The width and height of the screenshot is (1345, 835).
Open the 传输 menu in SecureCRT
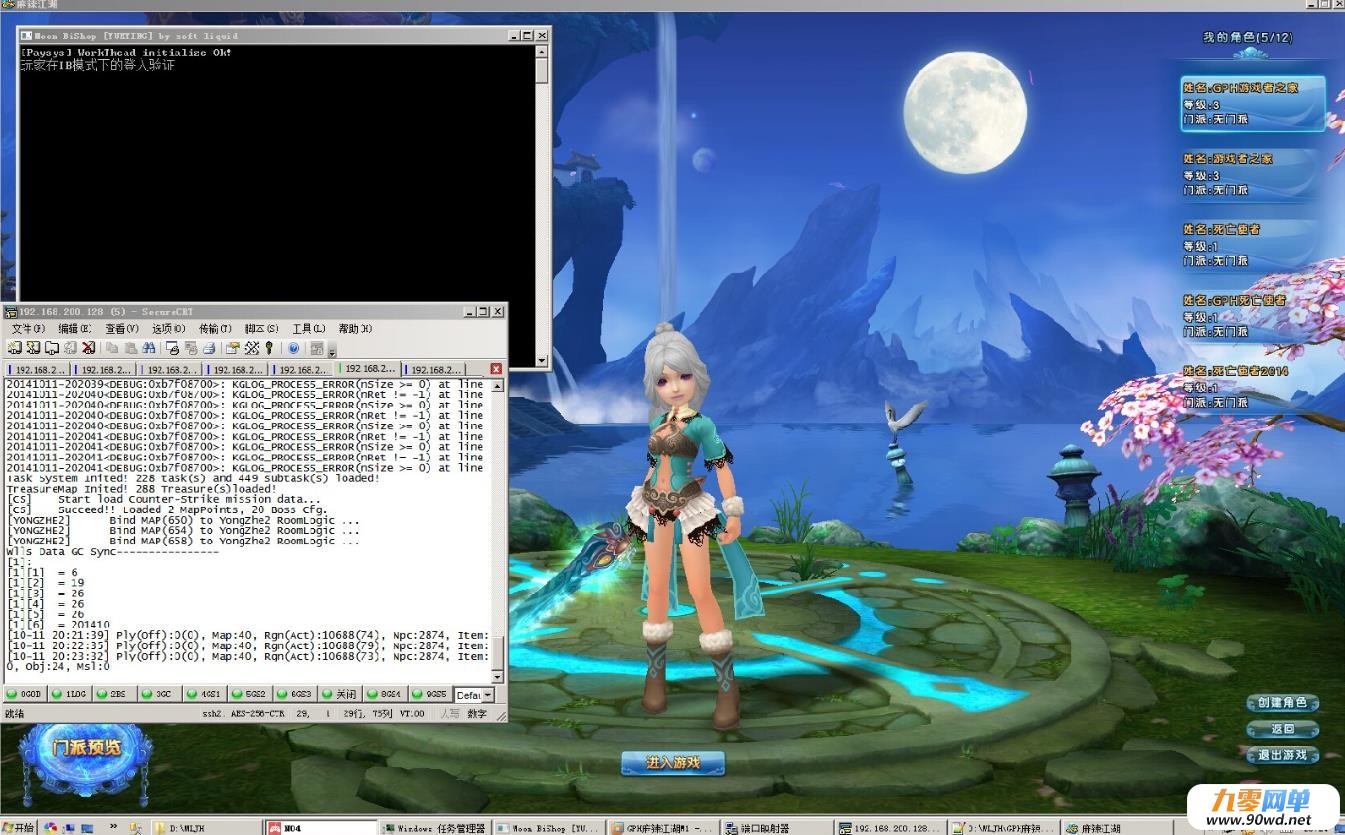click(215, 328)
